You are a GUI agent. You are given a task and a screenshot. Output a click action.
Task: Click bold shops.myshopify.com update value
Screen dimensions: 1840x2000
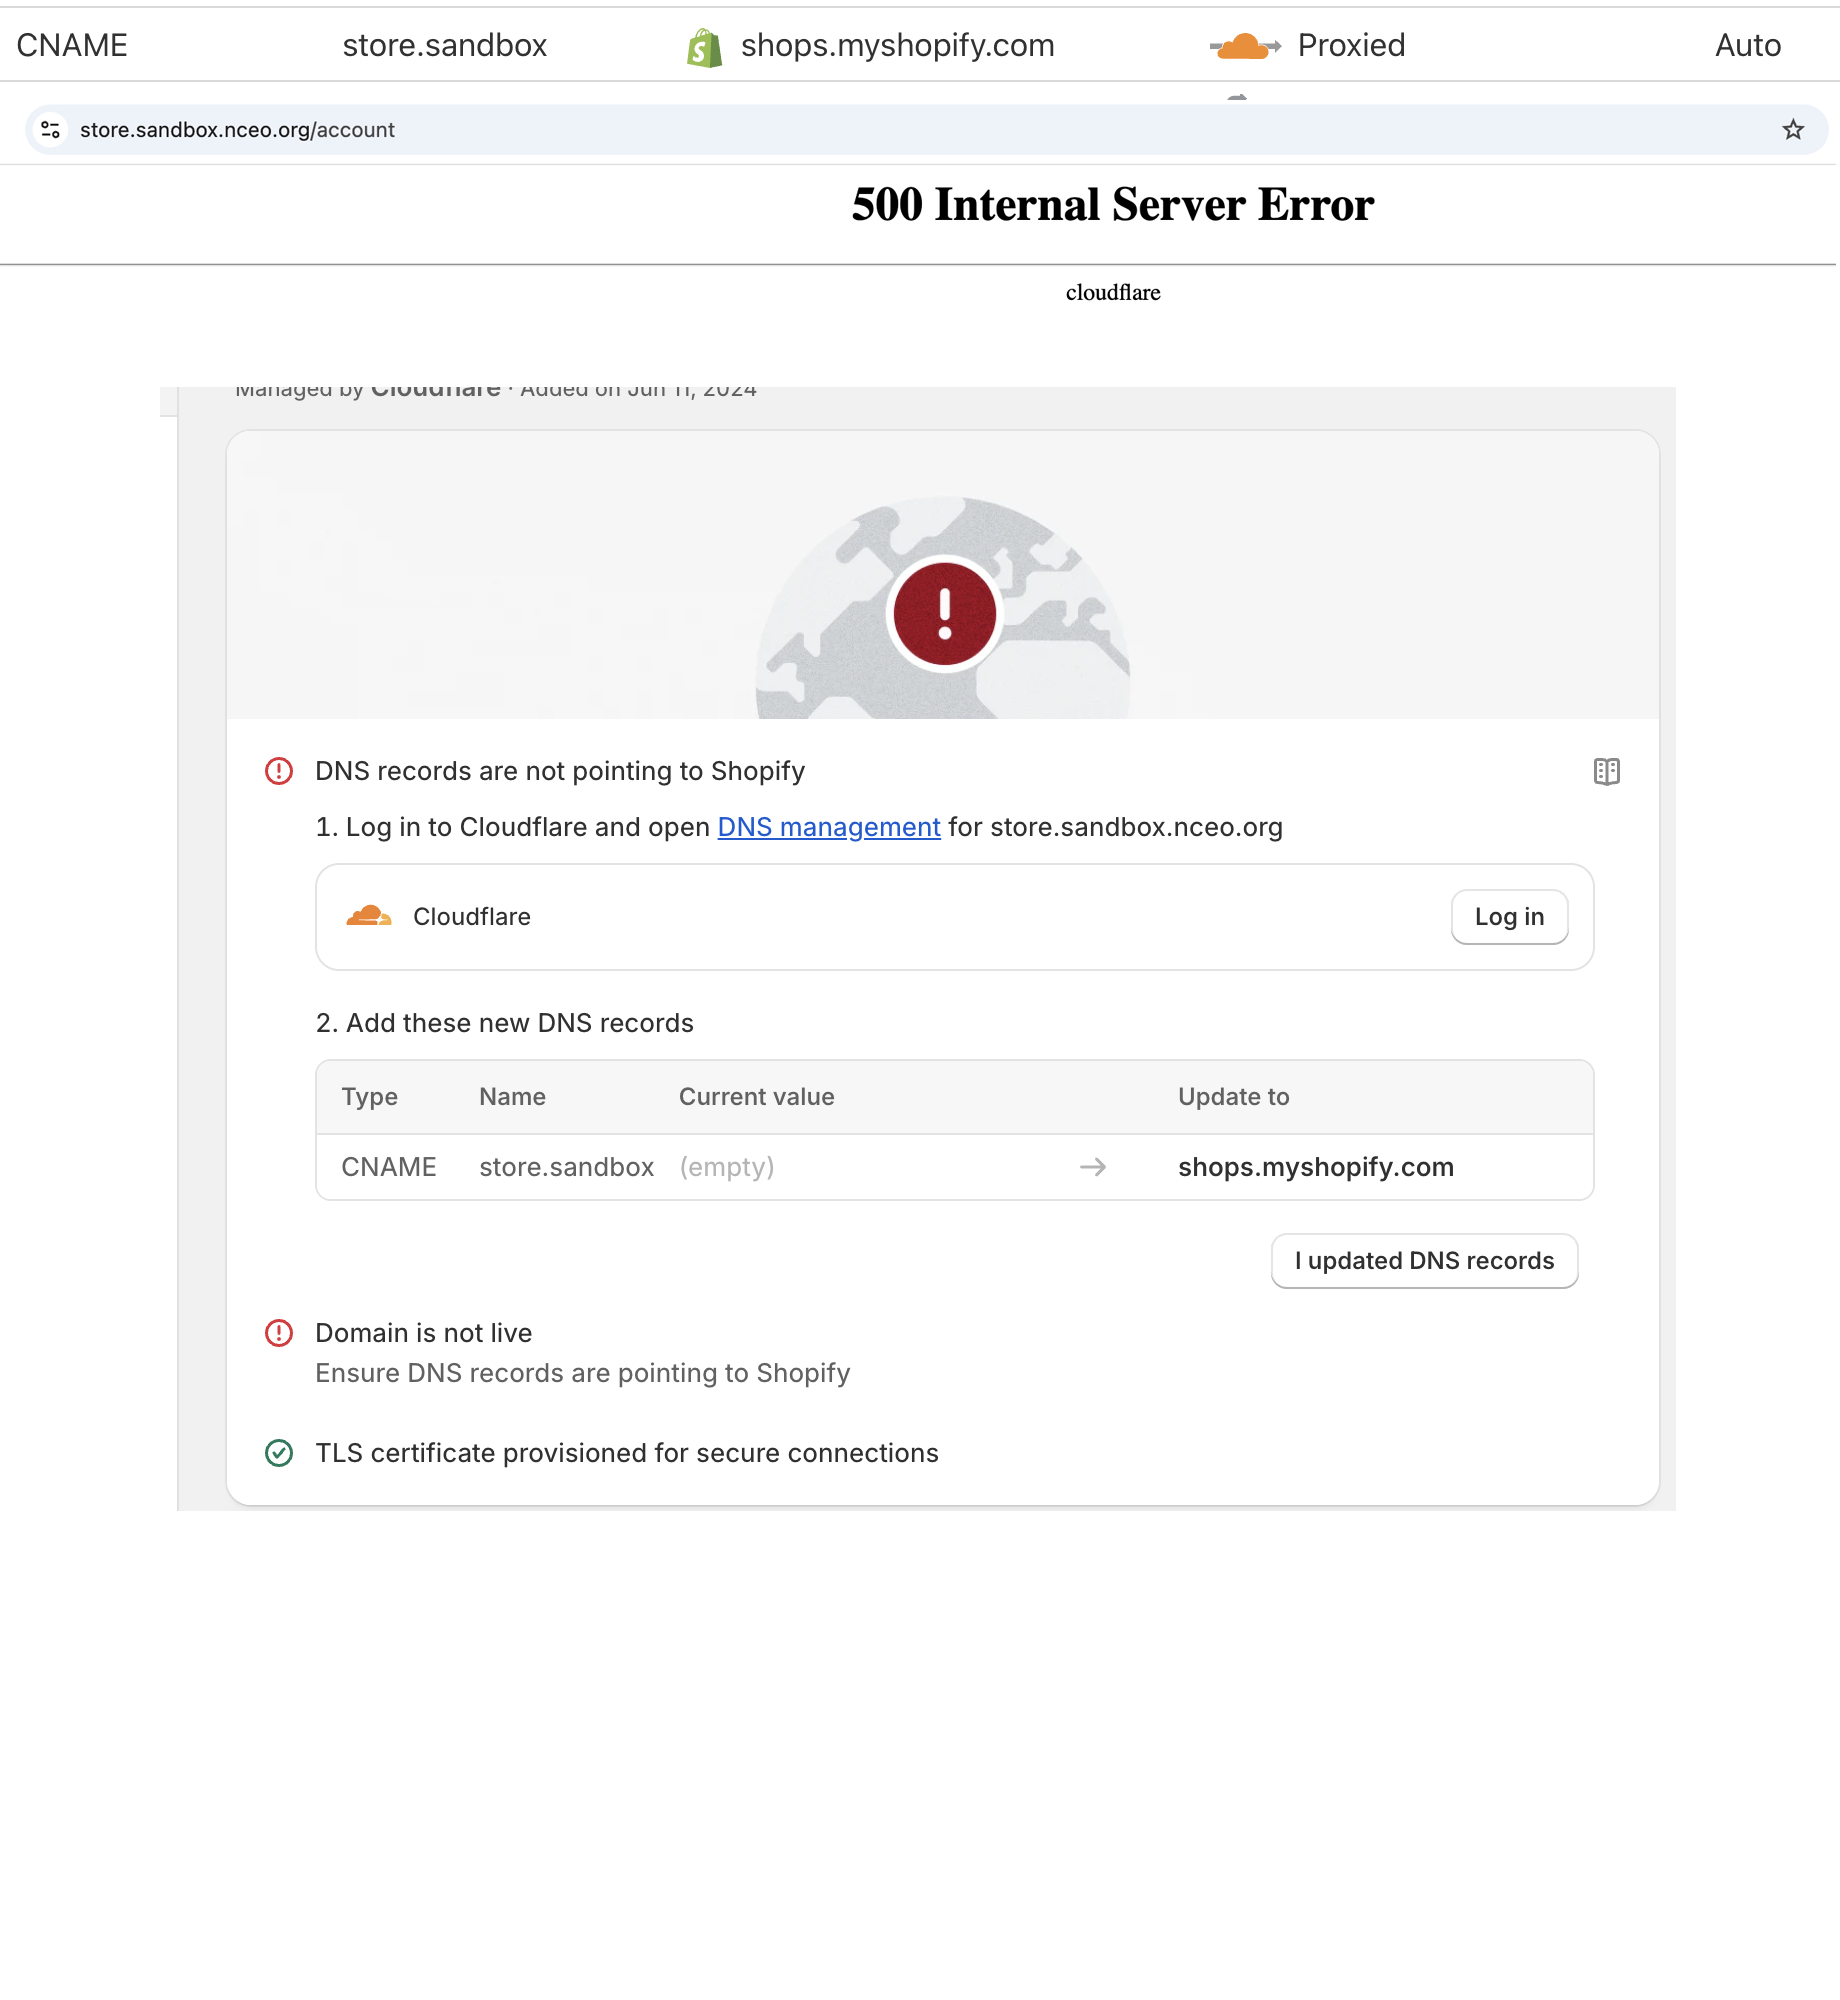point(1316,1167)
